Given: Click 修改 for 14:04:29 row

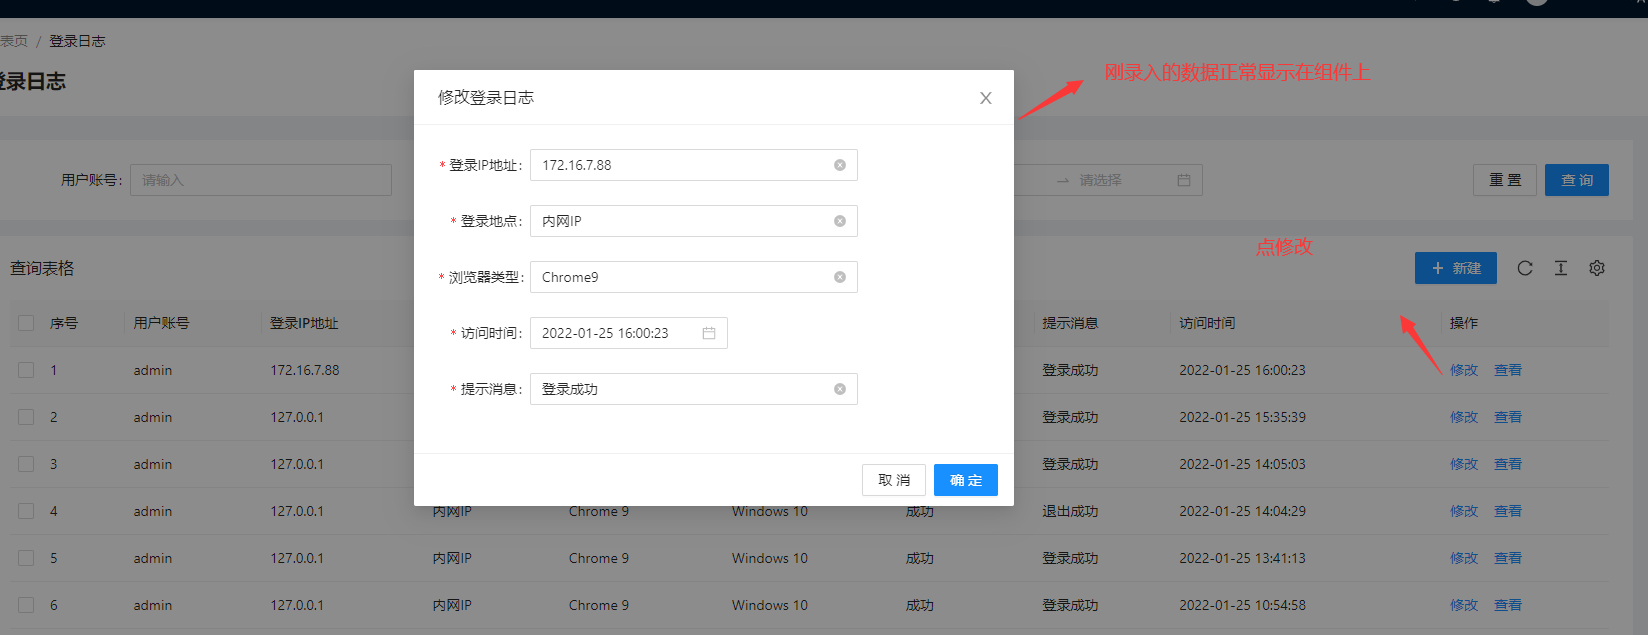Looking at the screenshot, I should click(1464, 511).
